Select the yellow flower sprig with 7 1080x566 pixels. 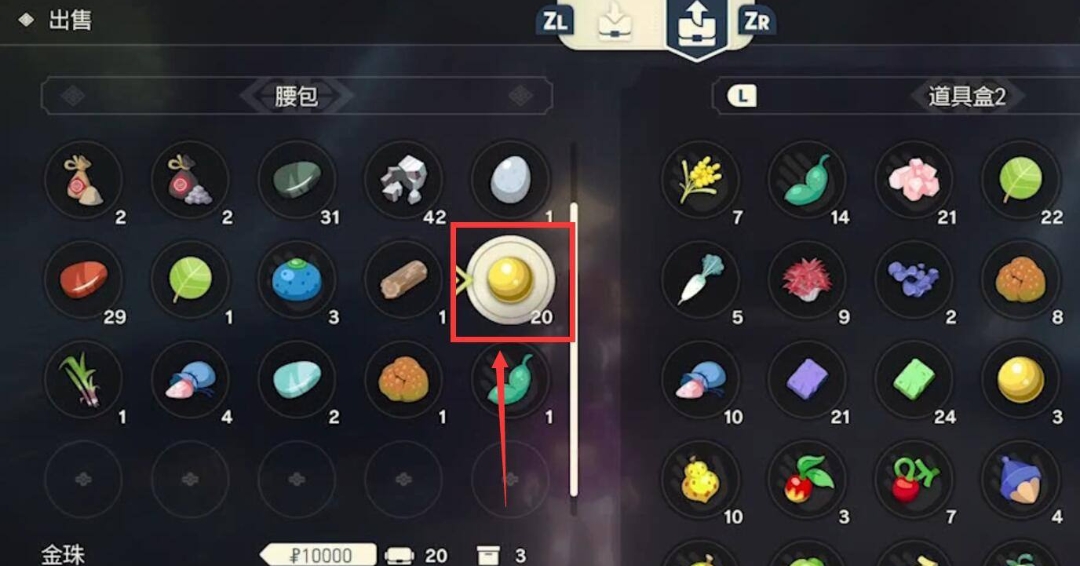pos(700,180)
